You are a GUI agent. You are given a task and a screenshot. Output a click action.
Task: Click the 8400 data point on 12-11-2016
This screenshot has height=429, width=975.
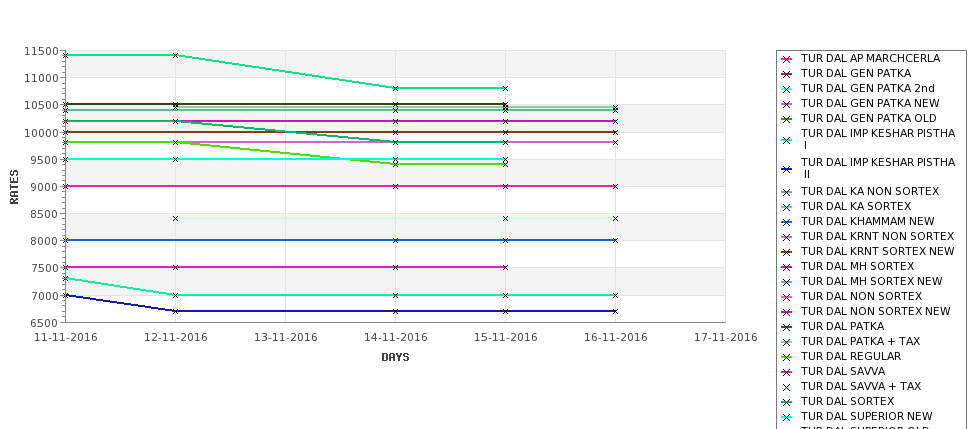point(175,219)
